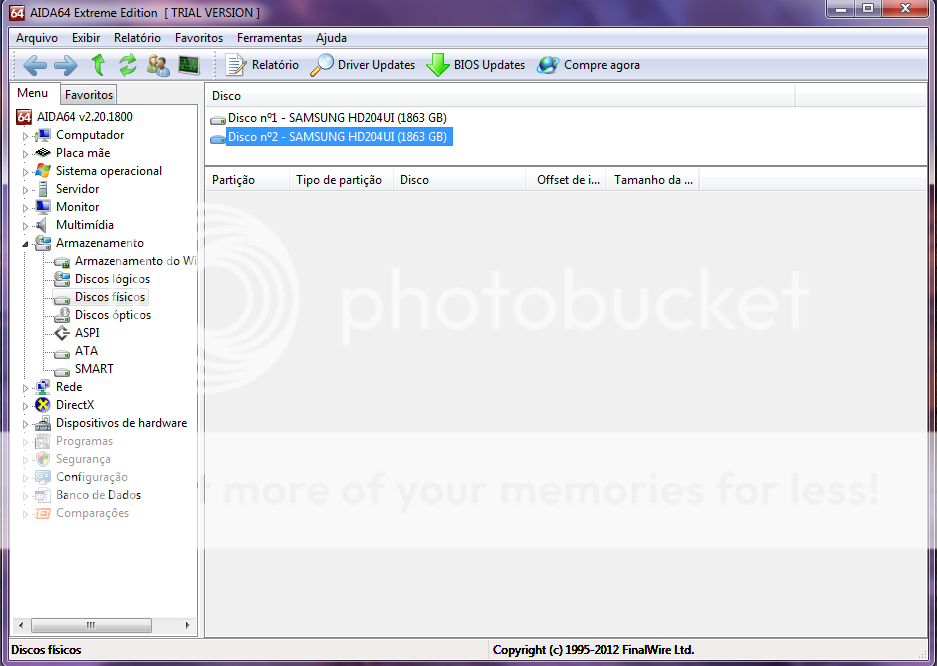This screenshot has height=666, width=937.
Task: Select Disco nº1 SAMSUNG HD204UI entry
Action: [336, 118]
